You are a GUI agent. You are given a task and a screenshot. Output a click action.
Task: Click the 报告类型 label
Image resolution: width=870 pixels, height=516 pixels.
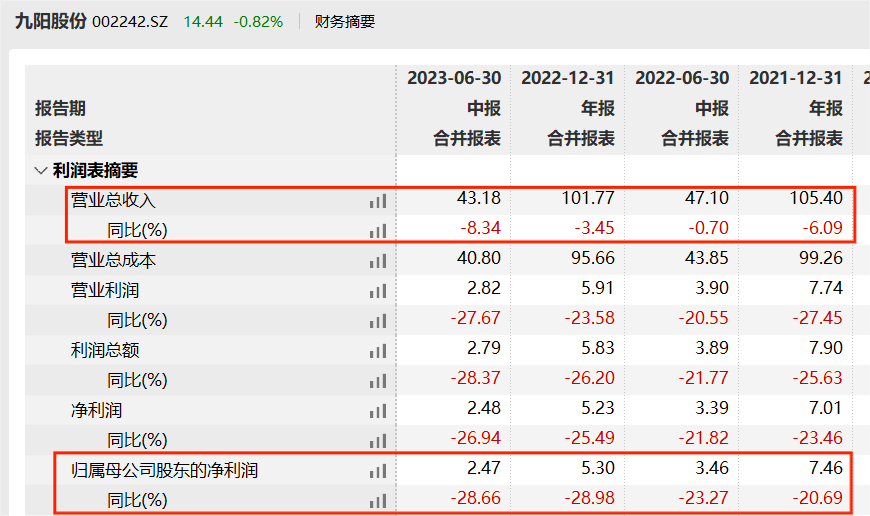tap(69, 138)
